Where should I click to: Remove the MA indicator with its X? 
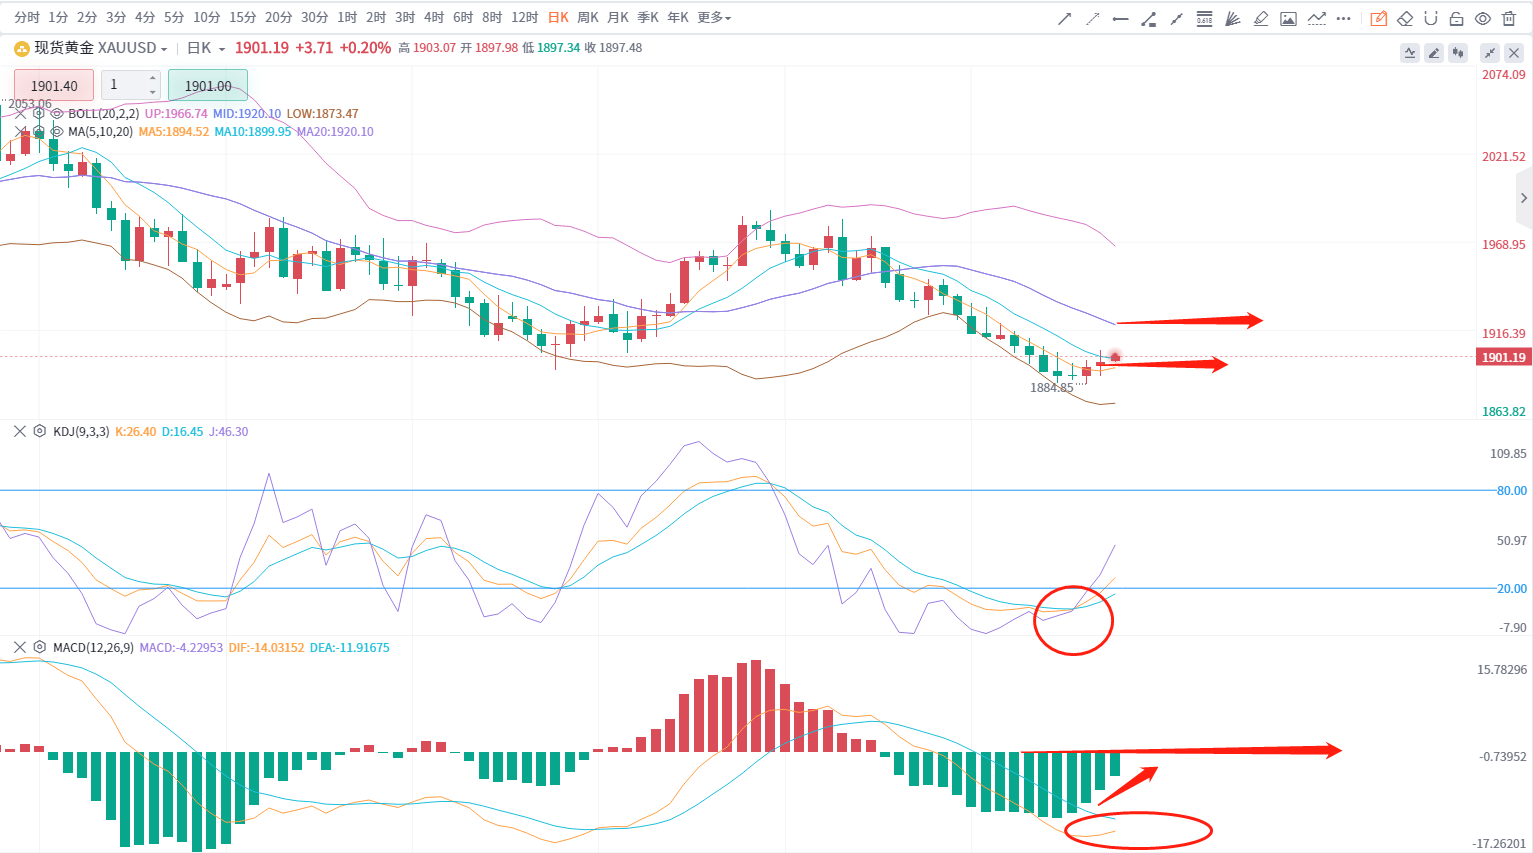tap(20, 132)
